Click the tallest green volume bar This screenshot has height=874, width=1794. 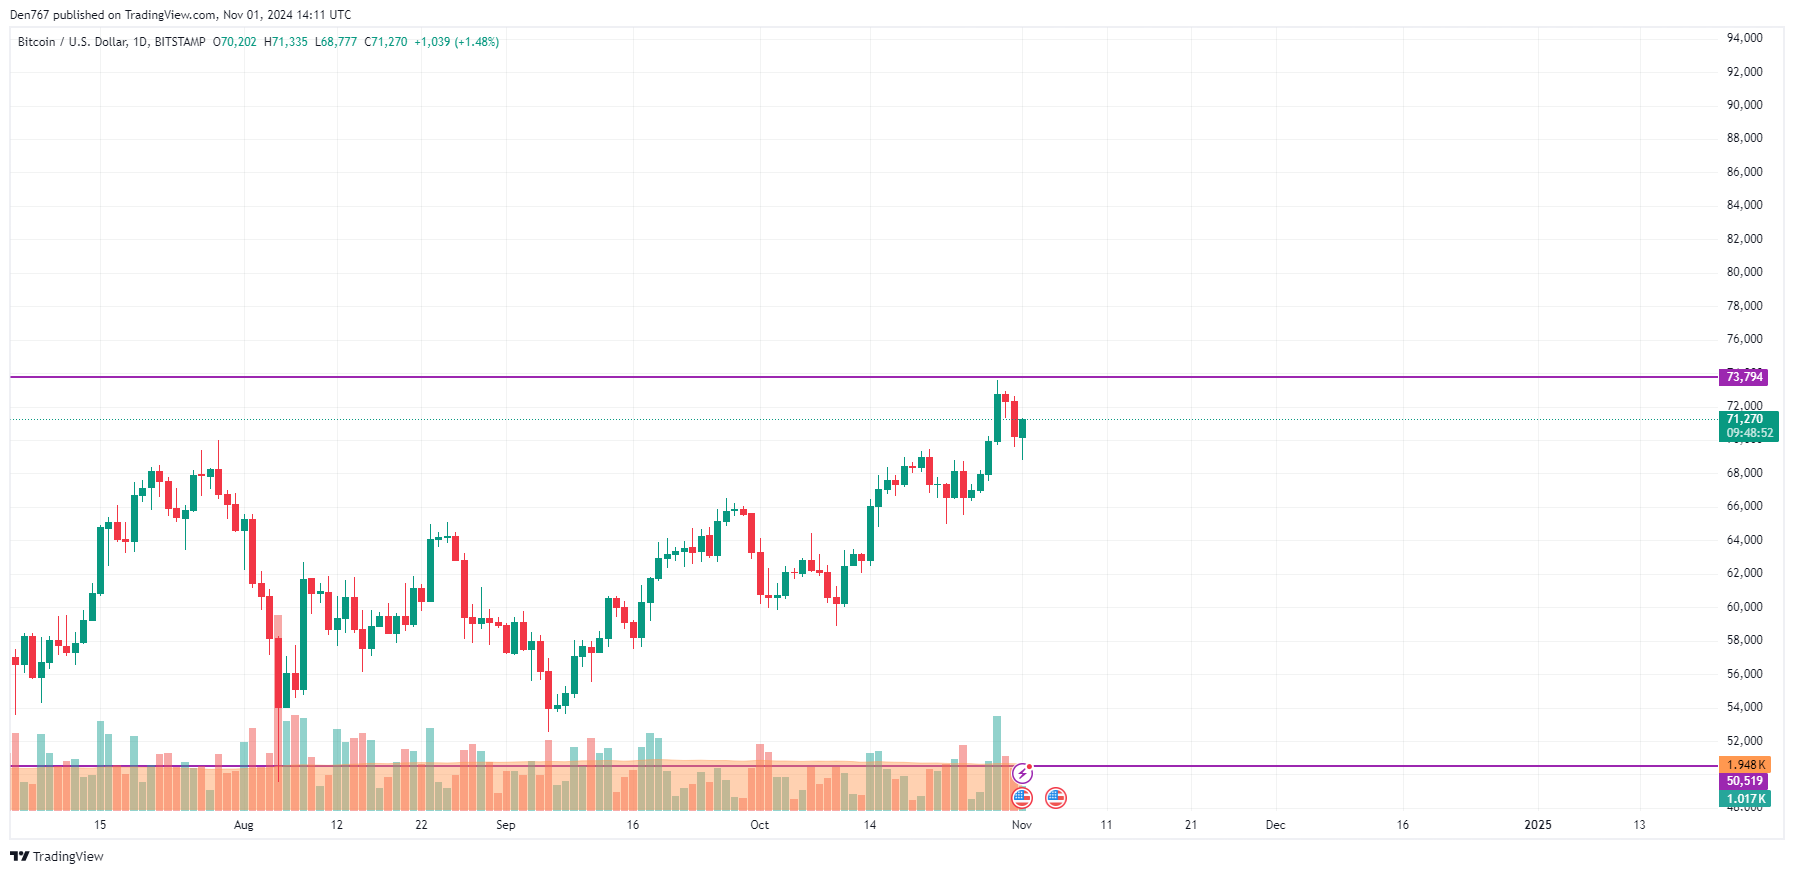tap(997, 763)
